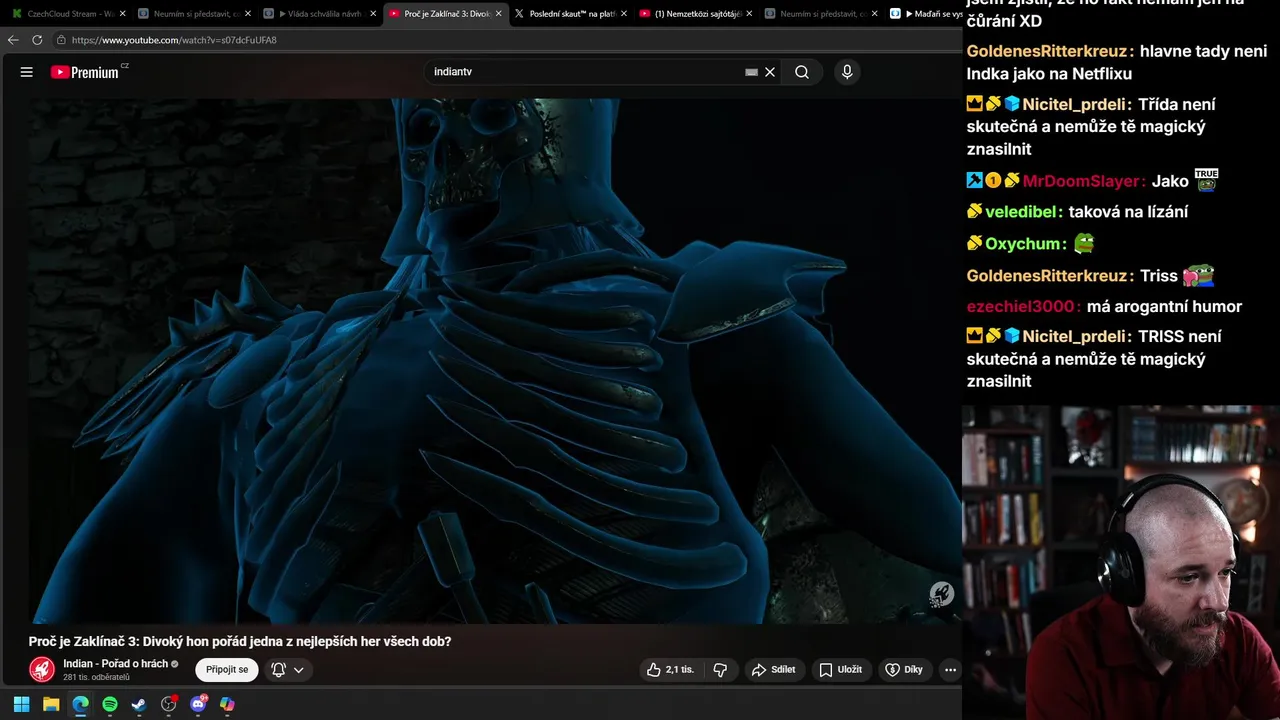Click TRUE emote in MrDoomSlayer message

pos(1207,180)
